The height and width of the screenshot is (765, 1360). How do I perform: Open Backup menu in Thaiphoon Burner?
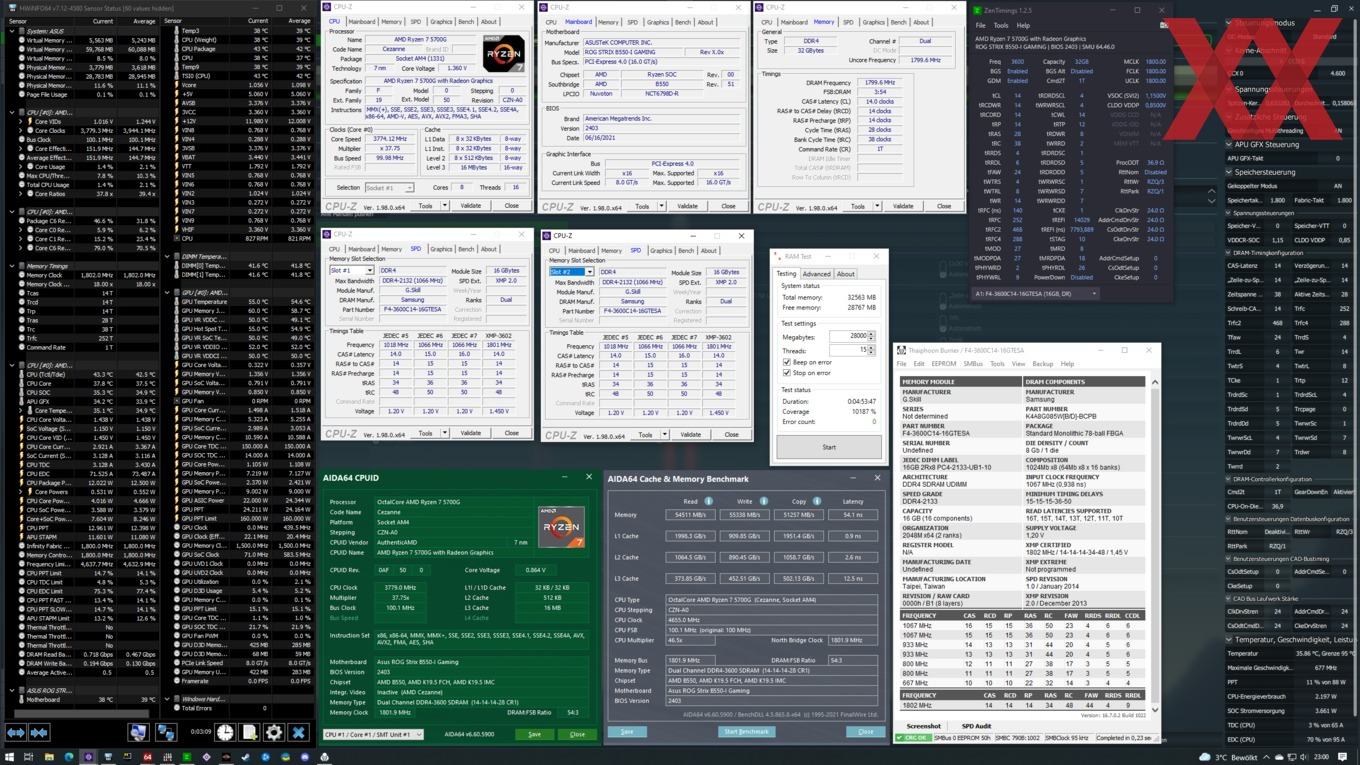click(1042, 364)
